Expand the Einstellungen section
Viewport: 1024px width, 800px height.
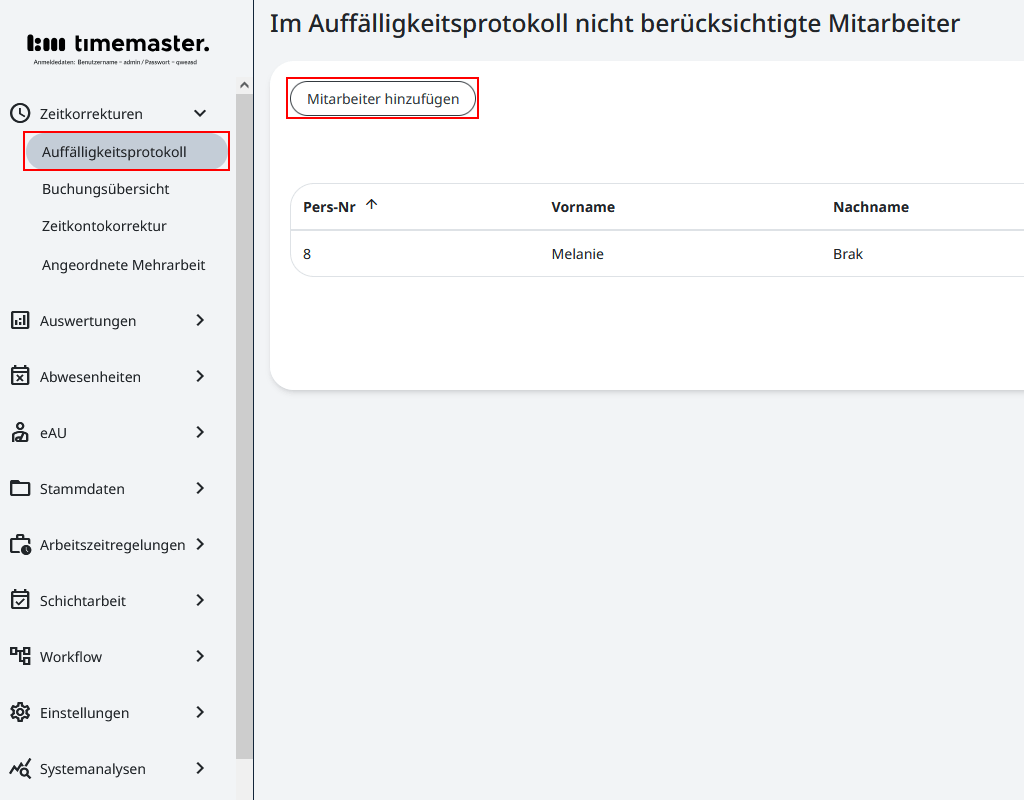click(x=199, y=712)
